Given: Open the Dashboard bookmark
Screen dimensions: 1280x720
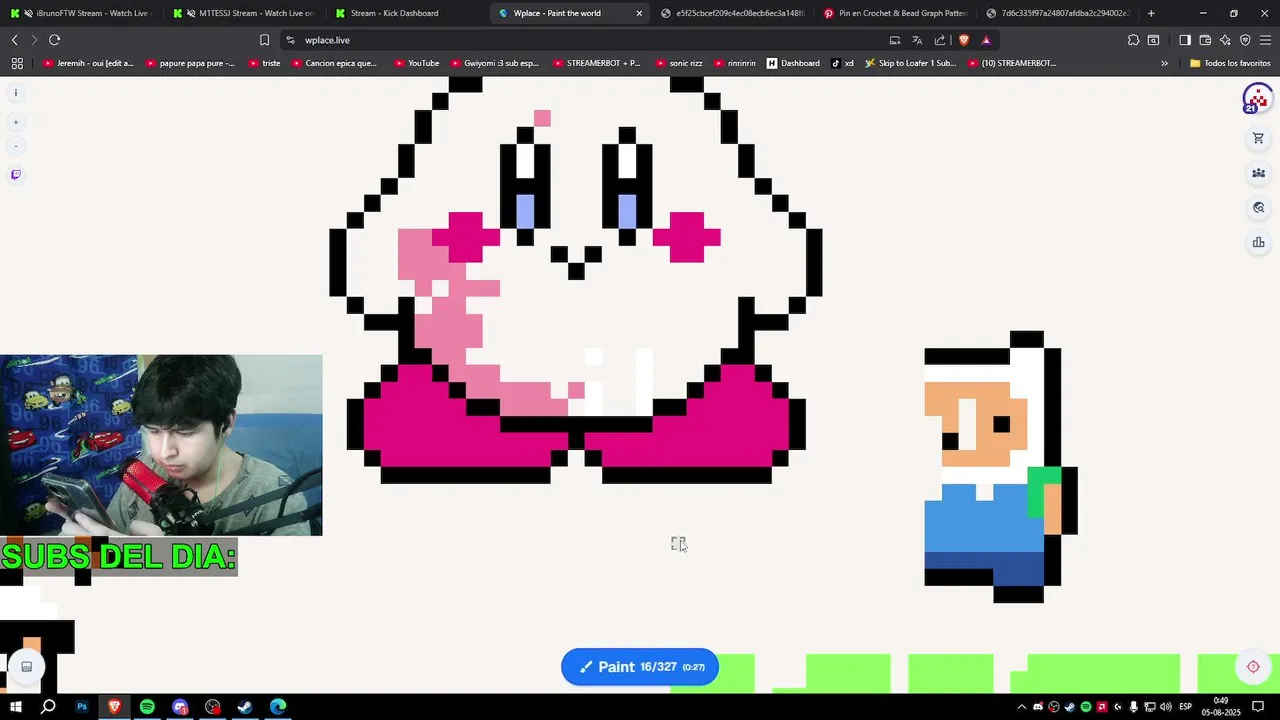Looking at the screenshot, I should (x=794, y=63).
